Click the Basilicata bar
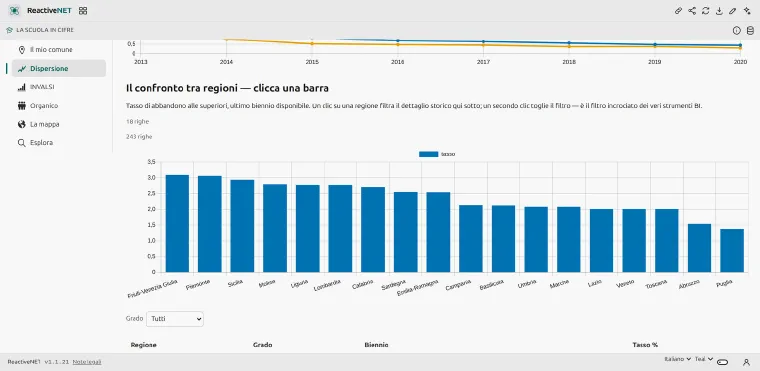Screen dimensions: 760x371 tap(504, 239)
